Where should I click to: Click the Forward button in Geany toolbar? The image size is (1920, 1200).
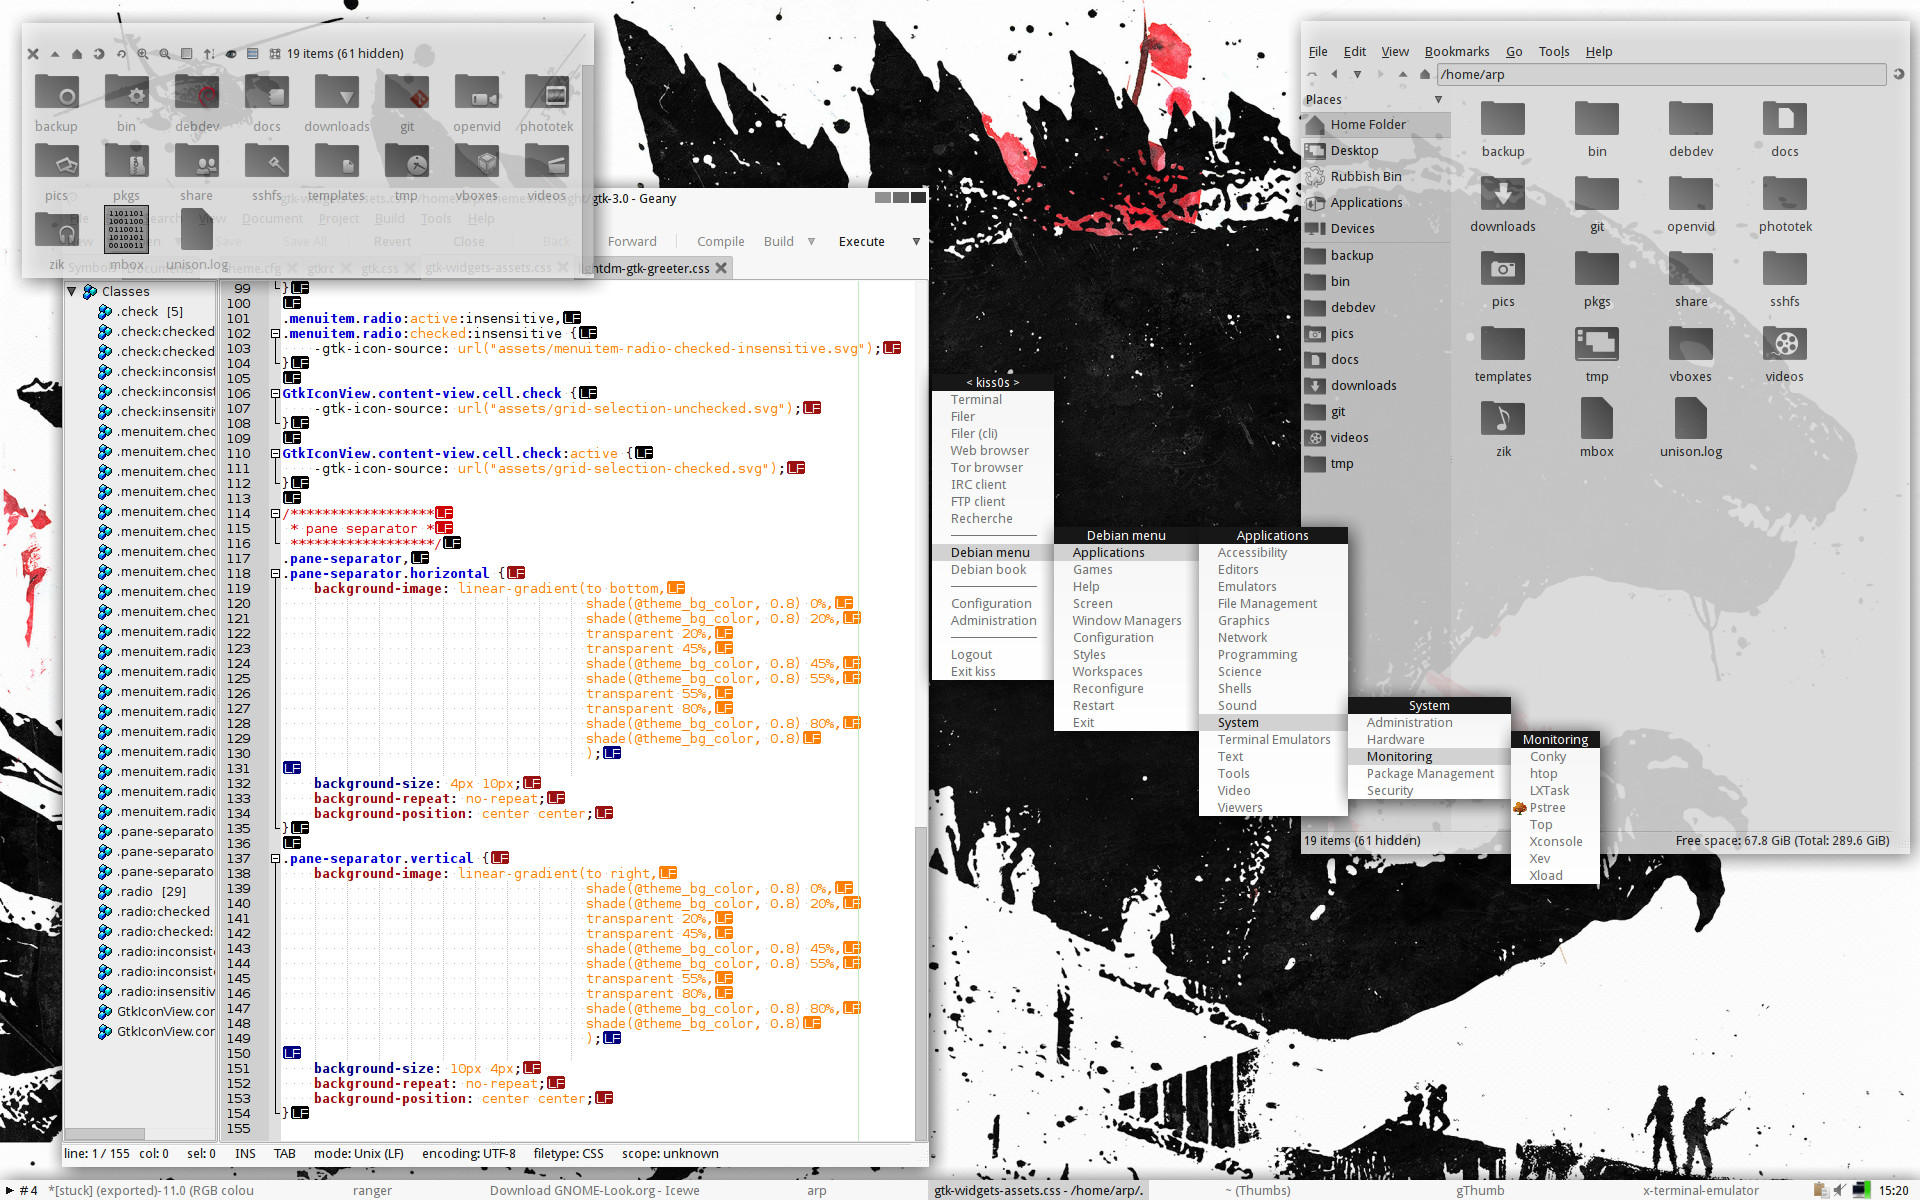[632, 242]
